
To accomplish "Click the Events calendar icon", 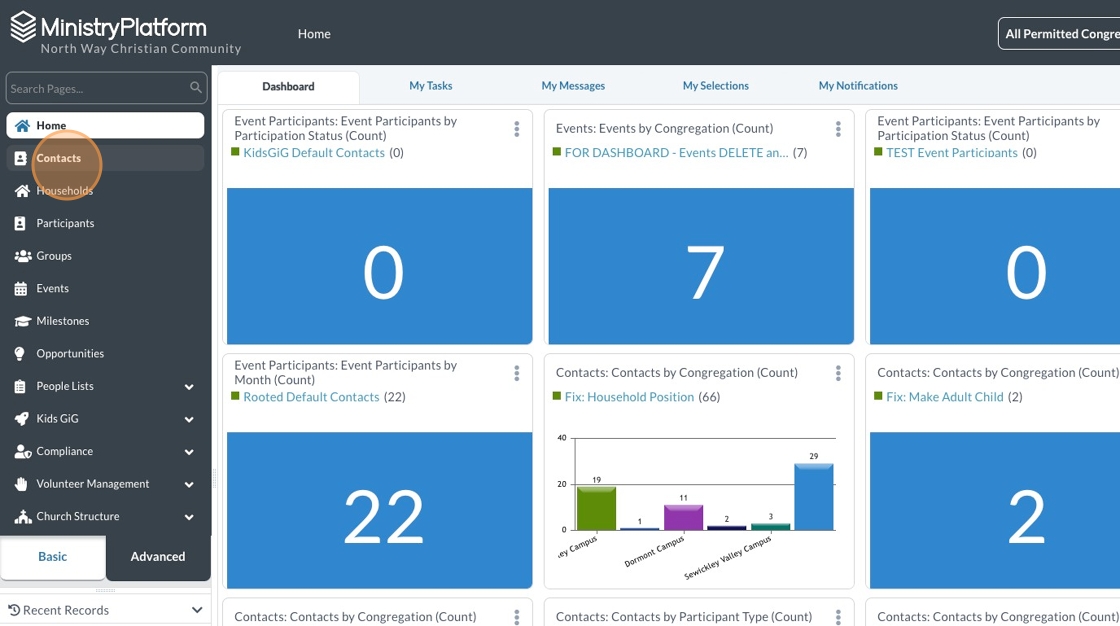I will [x=21, y=289].
